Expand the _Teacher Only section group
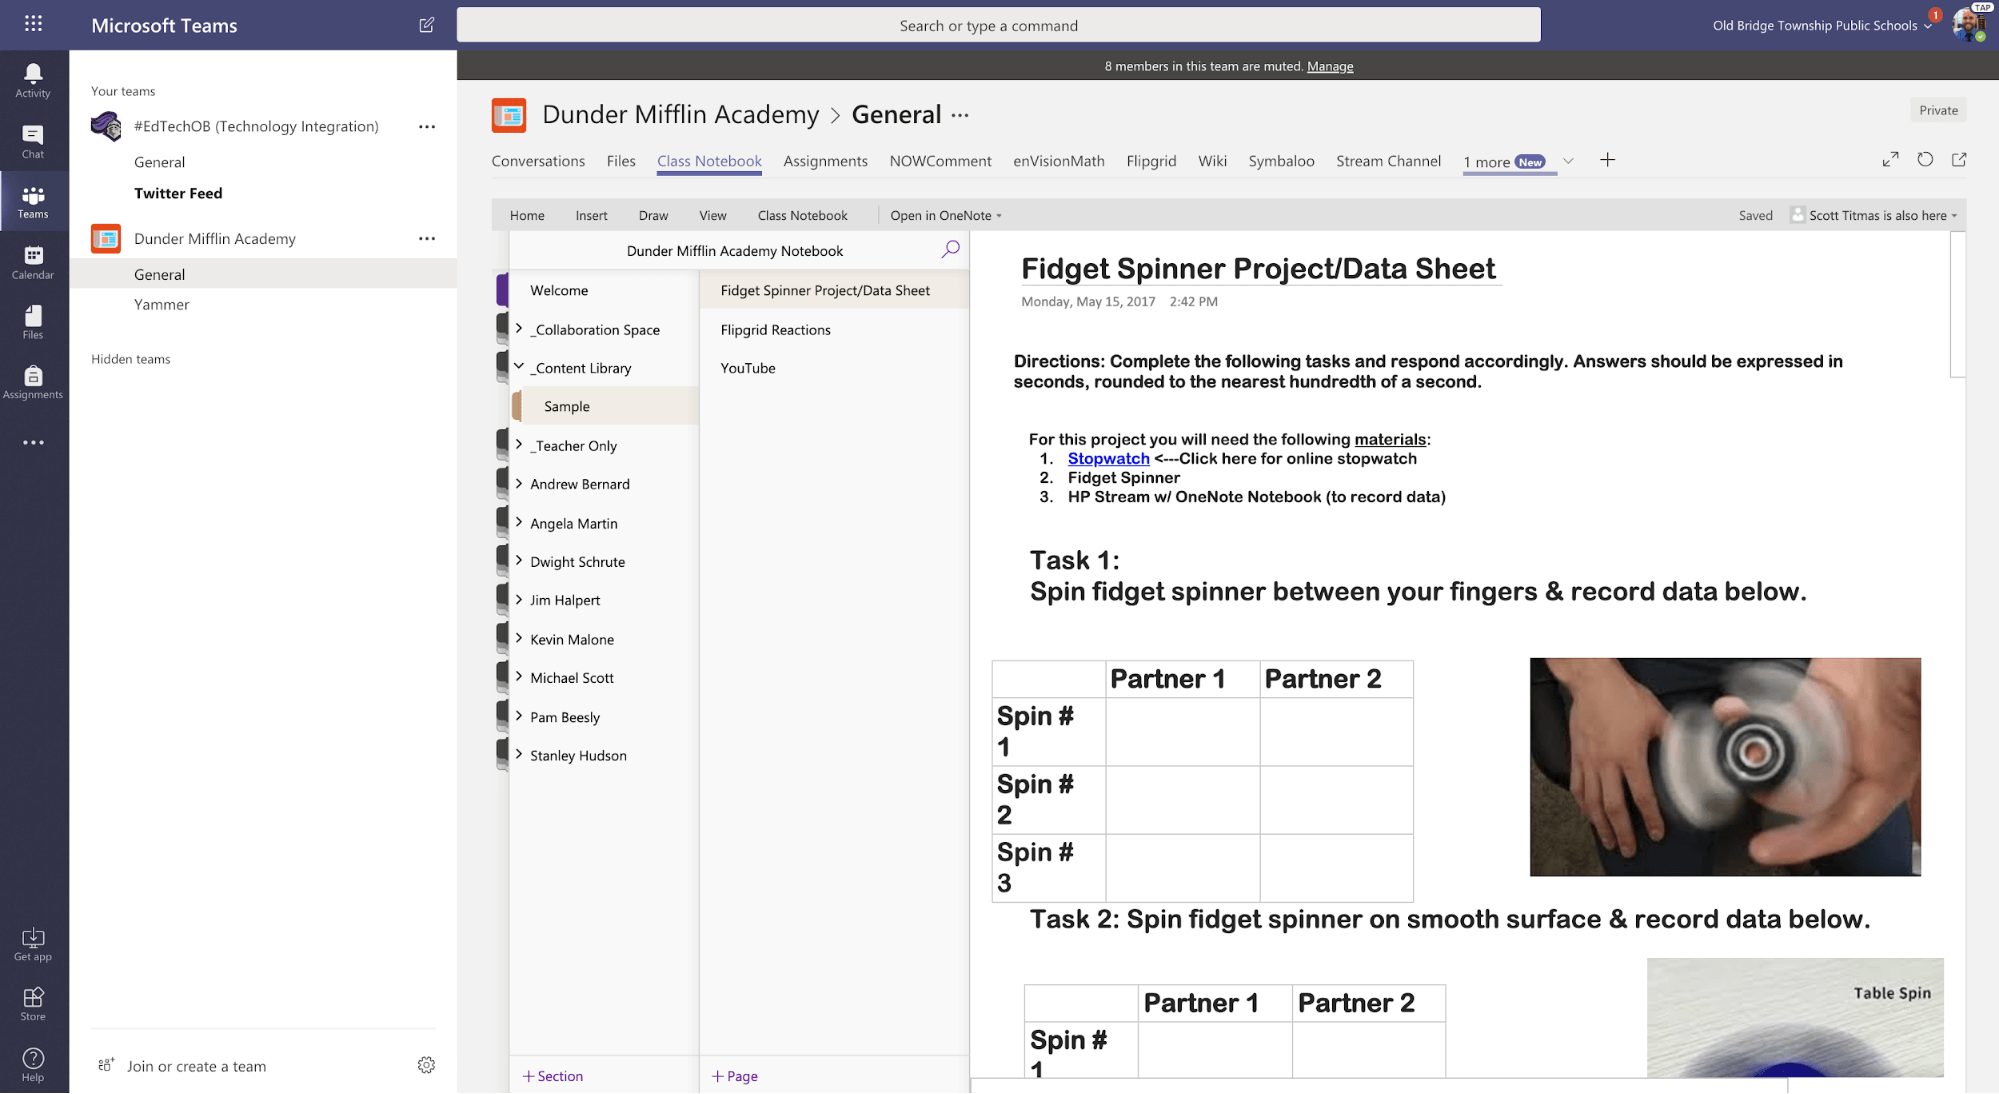Screen dimensions: 1999x1094 point(519,444)
